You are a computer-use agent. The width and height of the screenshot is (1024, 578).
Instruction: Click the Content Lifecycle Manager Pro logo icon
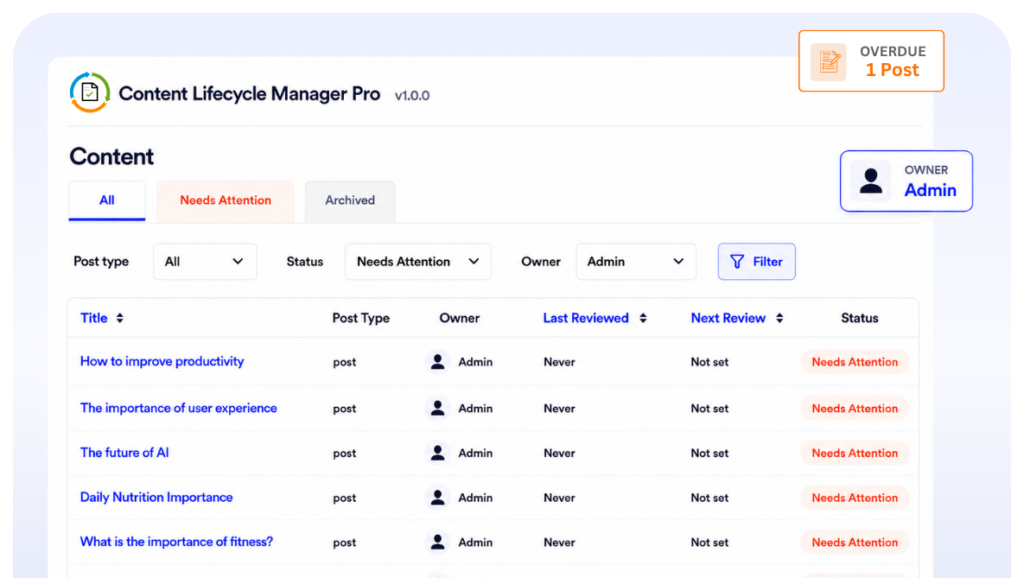coord(89,92)
